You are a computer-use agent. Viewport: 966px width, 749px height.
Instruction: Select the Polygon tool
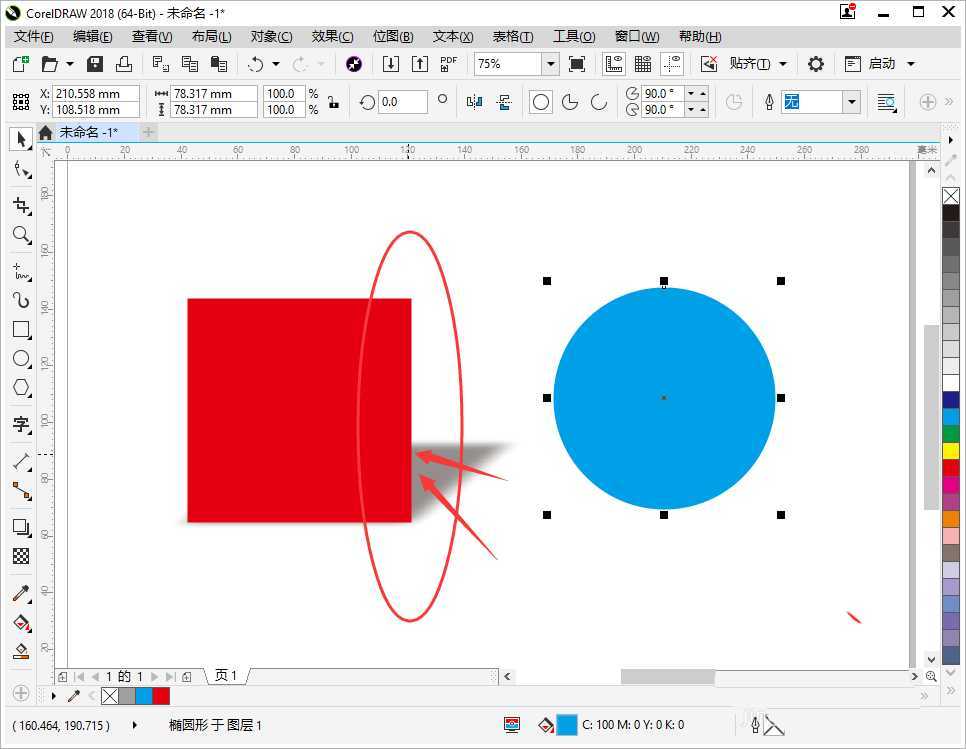click(21, 387)
